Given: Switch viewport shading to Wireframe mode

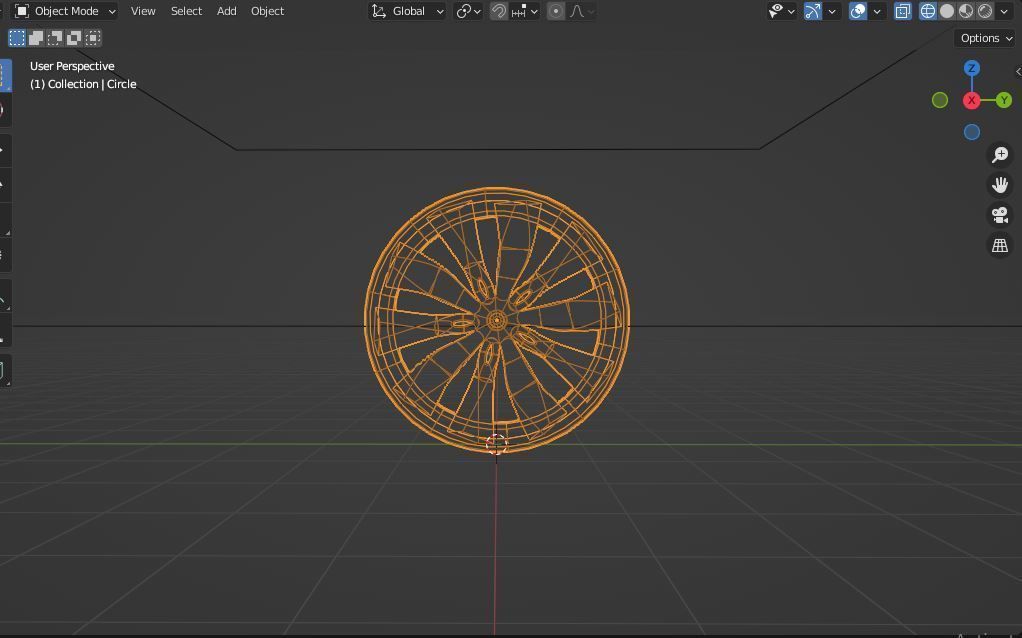Looking at the screenshot, I should coord(928,11).
